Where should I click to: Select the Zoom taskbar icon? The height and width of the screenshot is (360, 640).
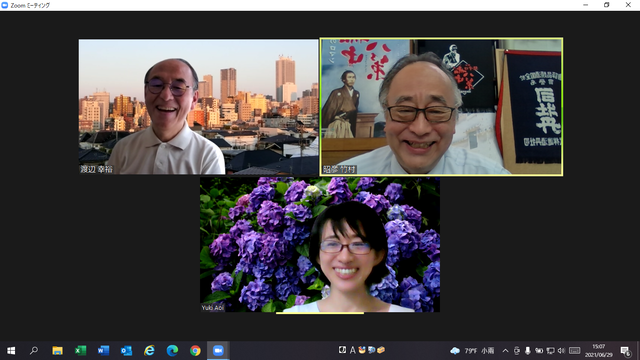[218, 351]
